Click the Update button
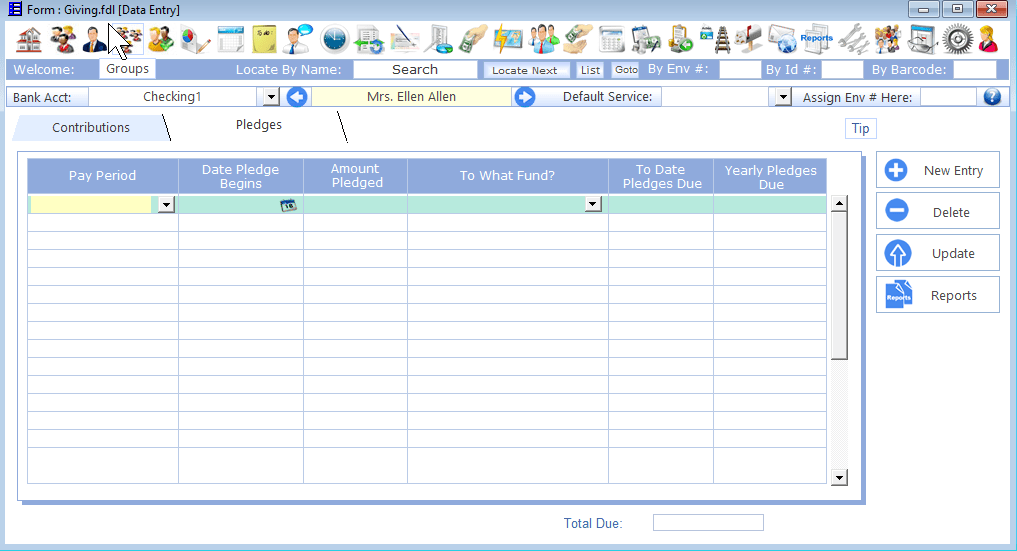 938,253
